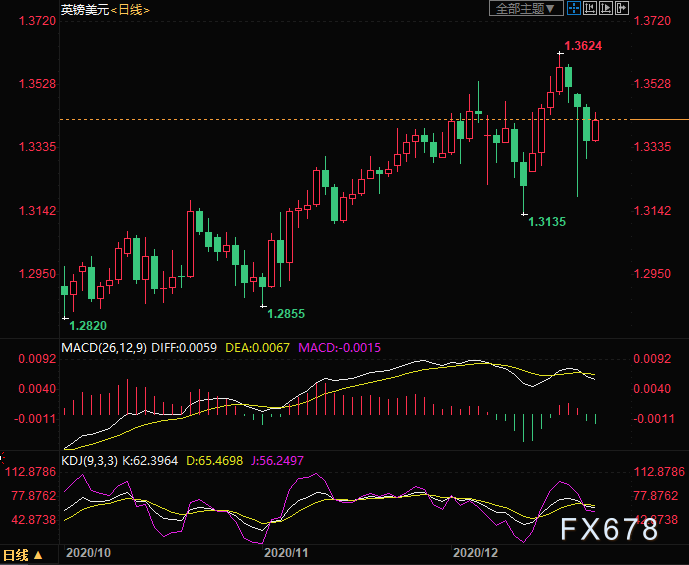Open the 全部主题 theme dropdown
Screen dimensions: 689x565
tap(526, 8)
